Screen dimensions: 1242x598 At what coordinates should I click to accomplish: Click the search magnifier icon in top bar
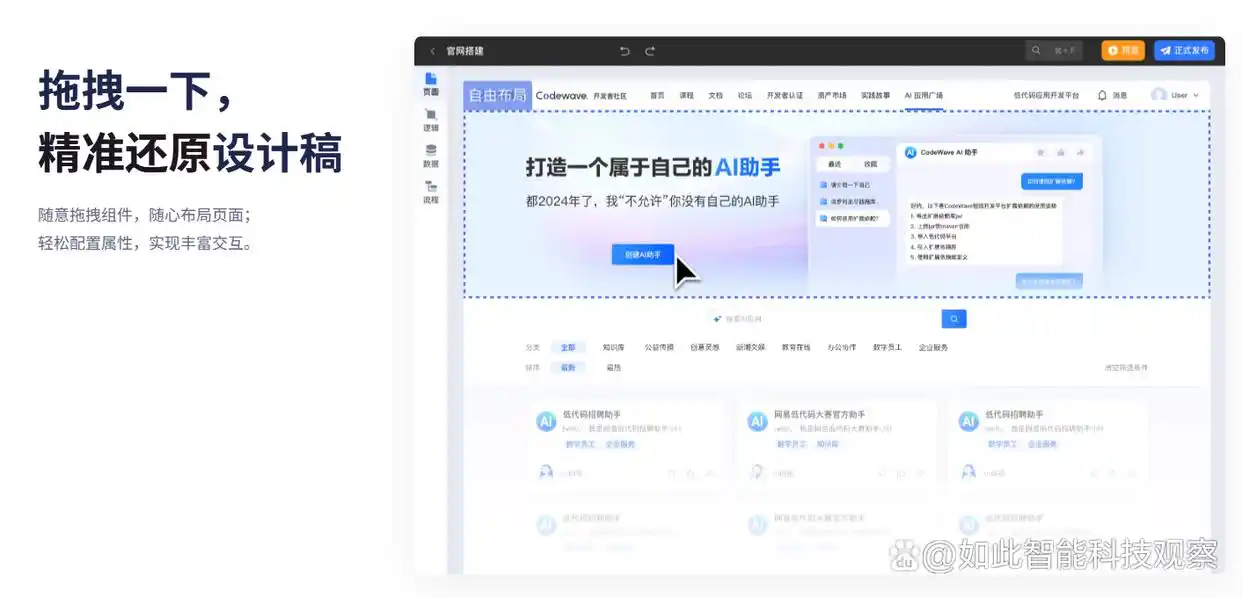[1036, 50]
